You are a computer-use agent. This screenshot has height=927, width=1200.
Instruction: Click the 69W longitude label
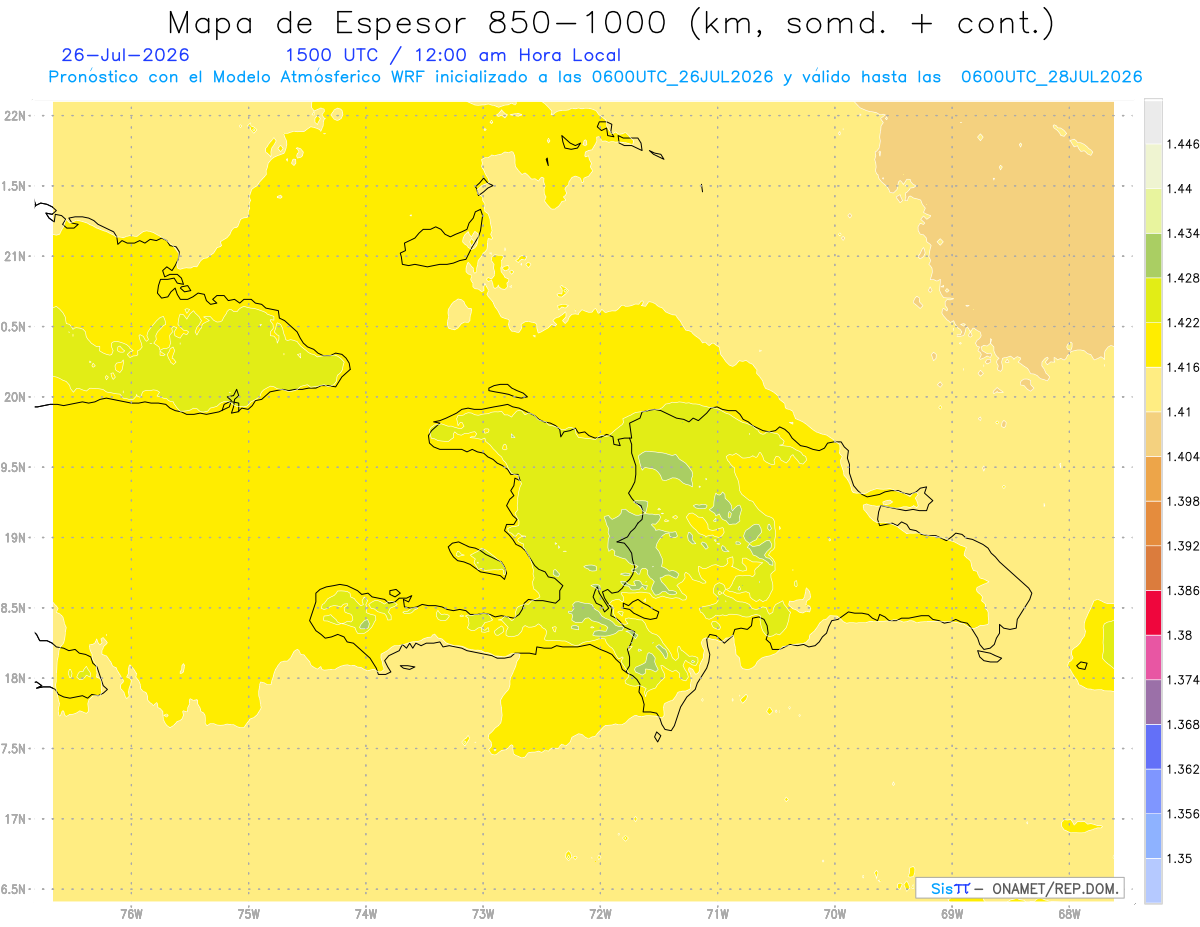coord(951,914)
